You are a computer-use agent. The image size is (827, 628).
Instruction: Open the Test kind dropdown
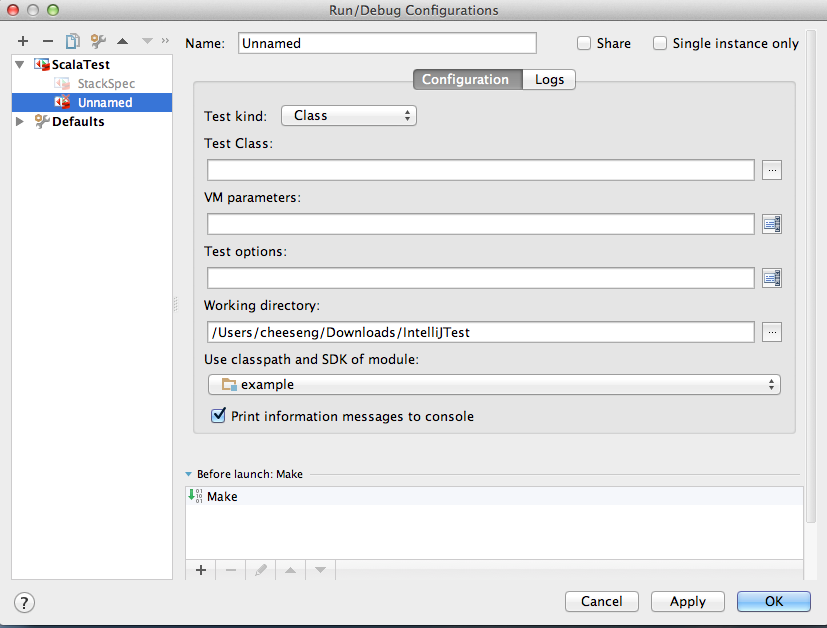pyautogui.click(x=348, y=115)
